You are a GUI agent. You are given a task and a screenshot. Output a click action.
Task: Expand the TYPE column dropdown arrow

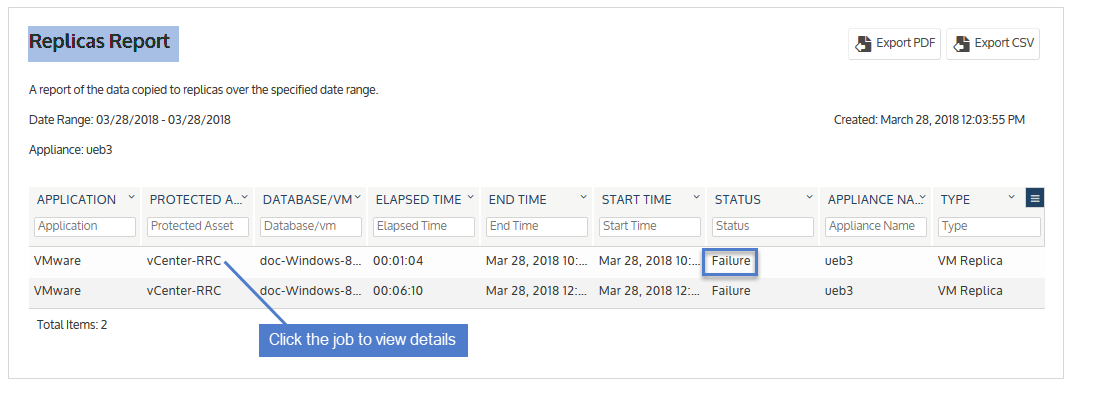pyautogui.click(x=1011, y=197)
